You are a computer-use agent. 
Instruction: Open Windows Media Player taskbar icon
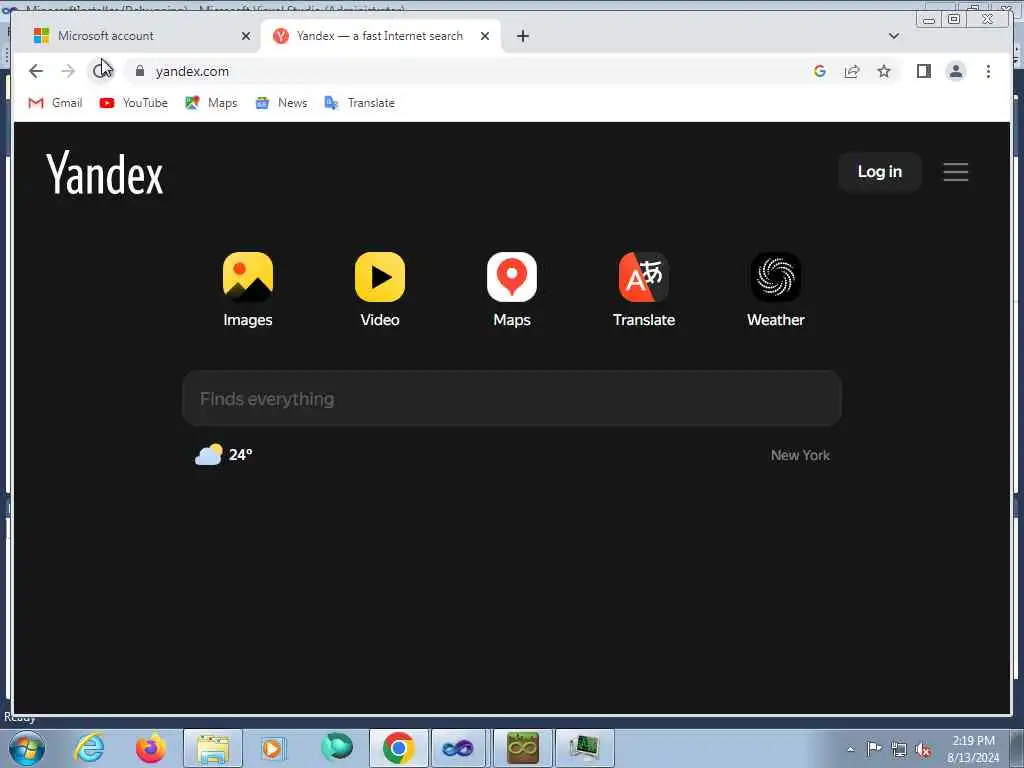click(x=273, y=748)
